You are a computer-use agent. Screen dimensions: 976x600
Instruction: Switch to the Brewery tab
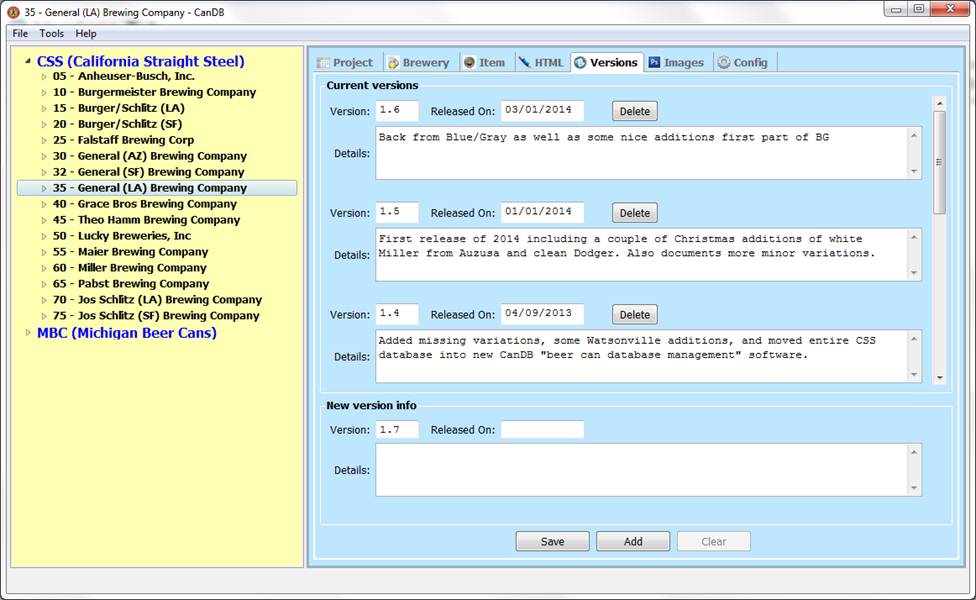419,62
